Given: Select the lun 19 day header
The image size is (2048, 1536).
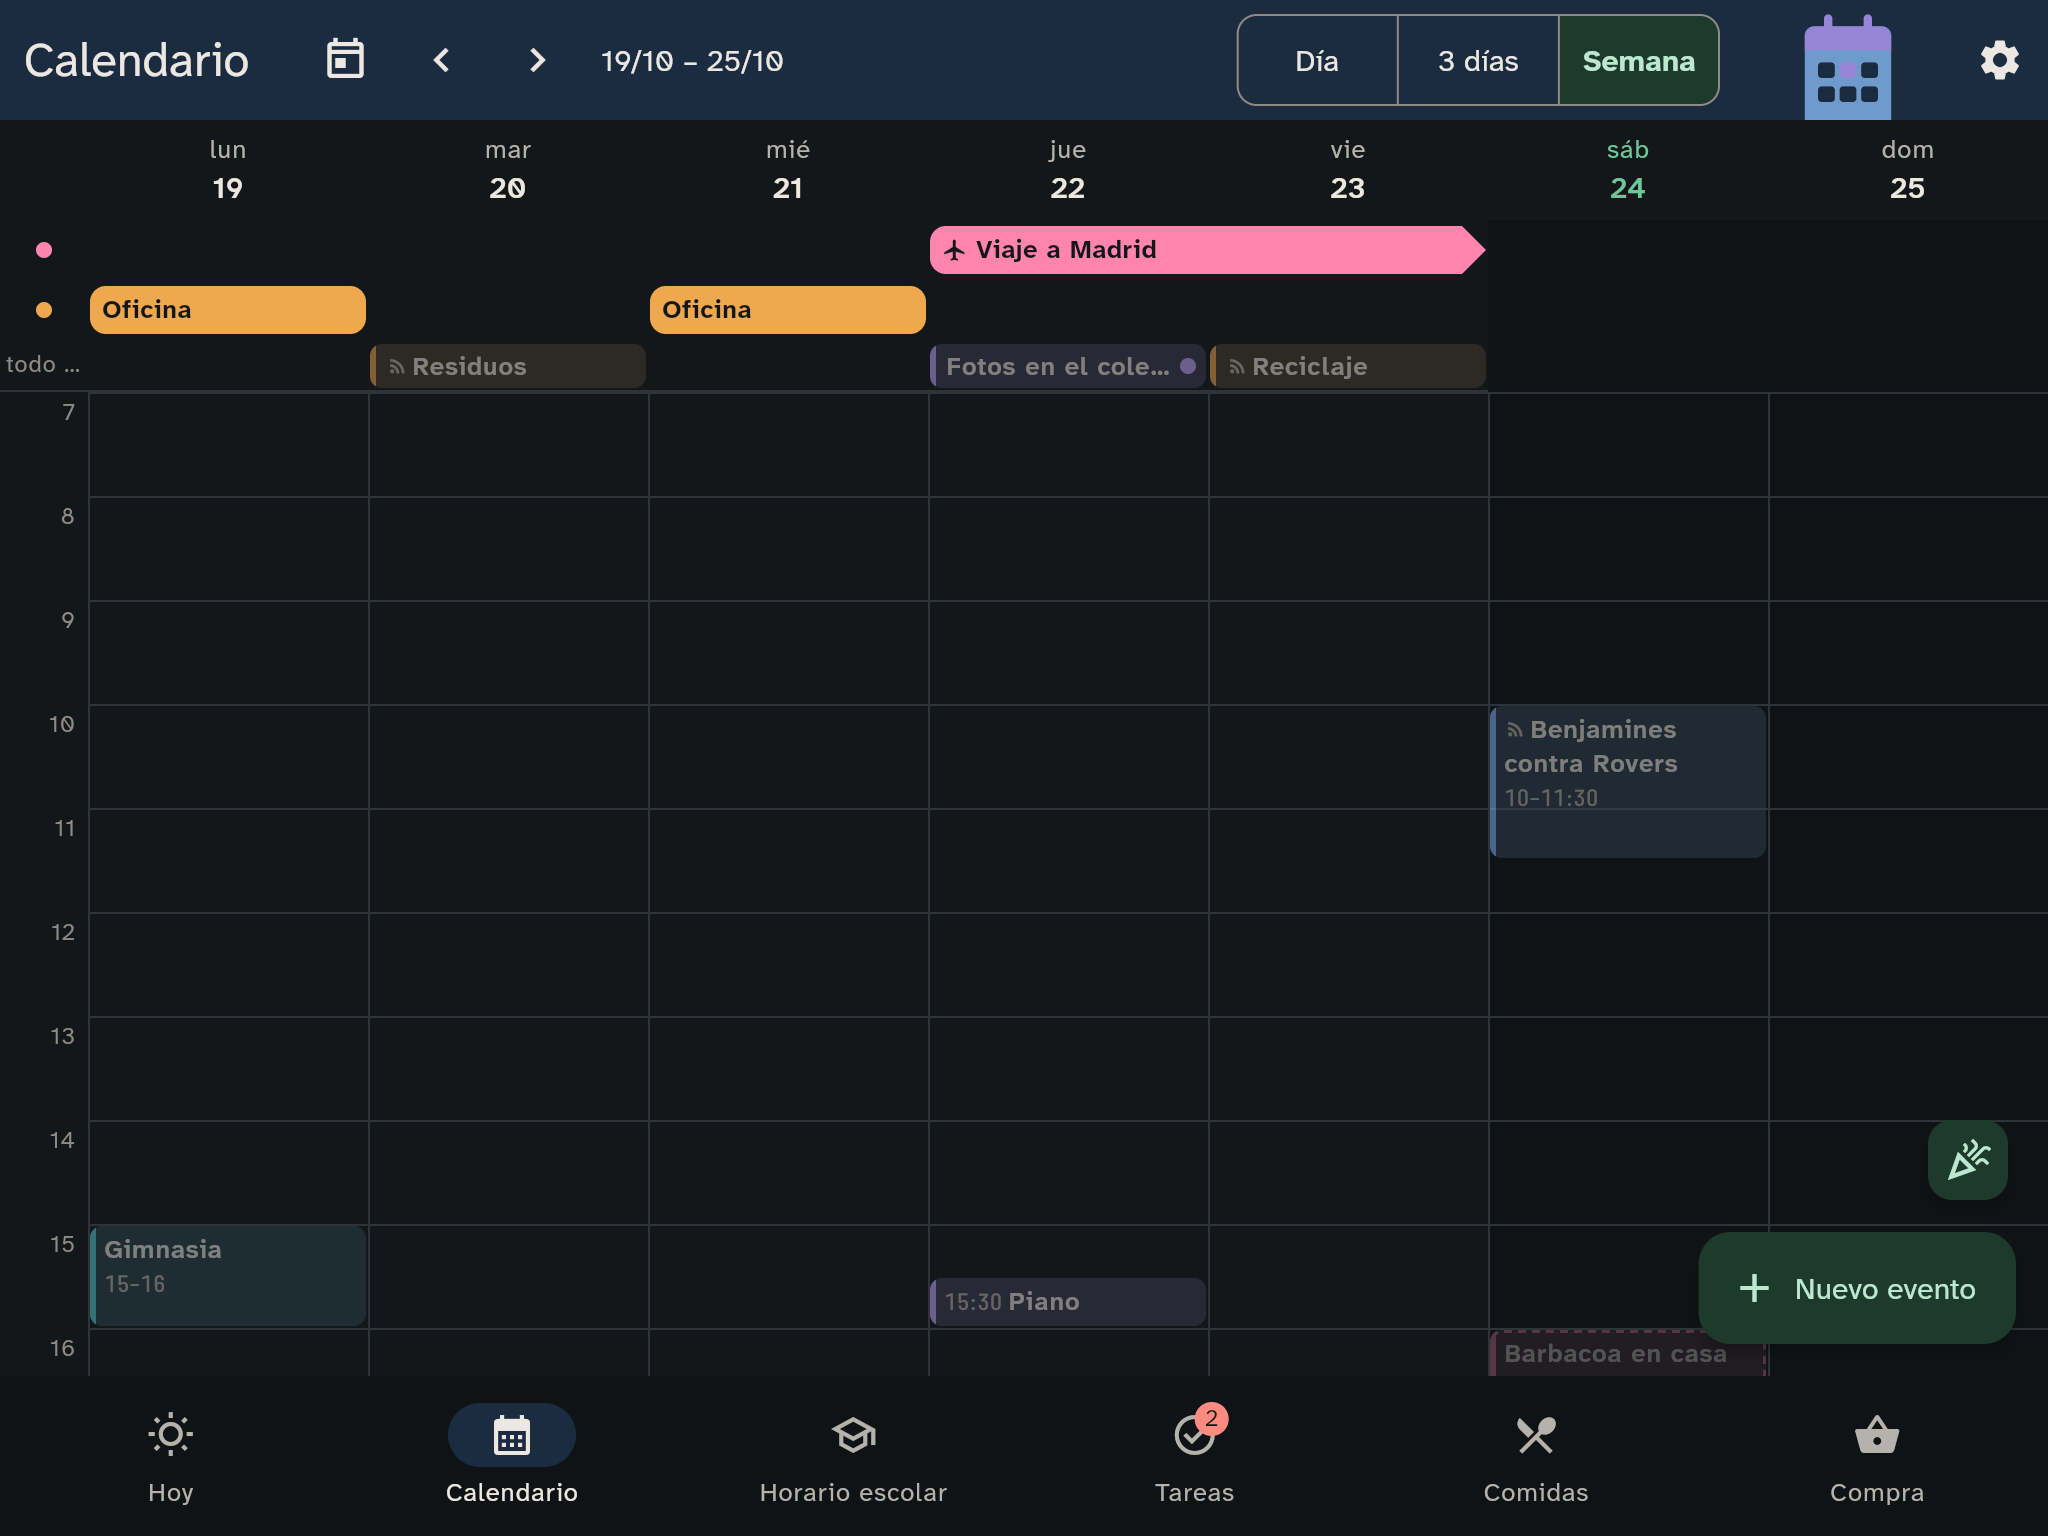Looking at the screenshot, I should 228,170.
